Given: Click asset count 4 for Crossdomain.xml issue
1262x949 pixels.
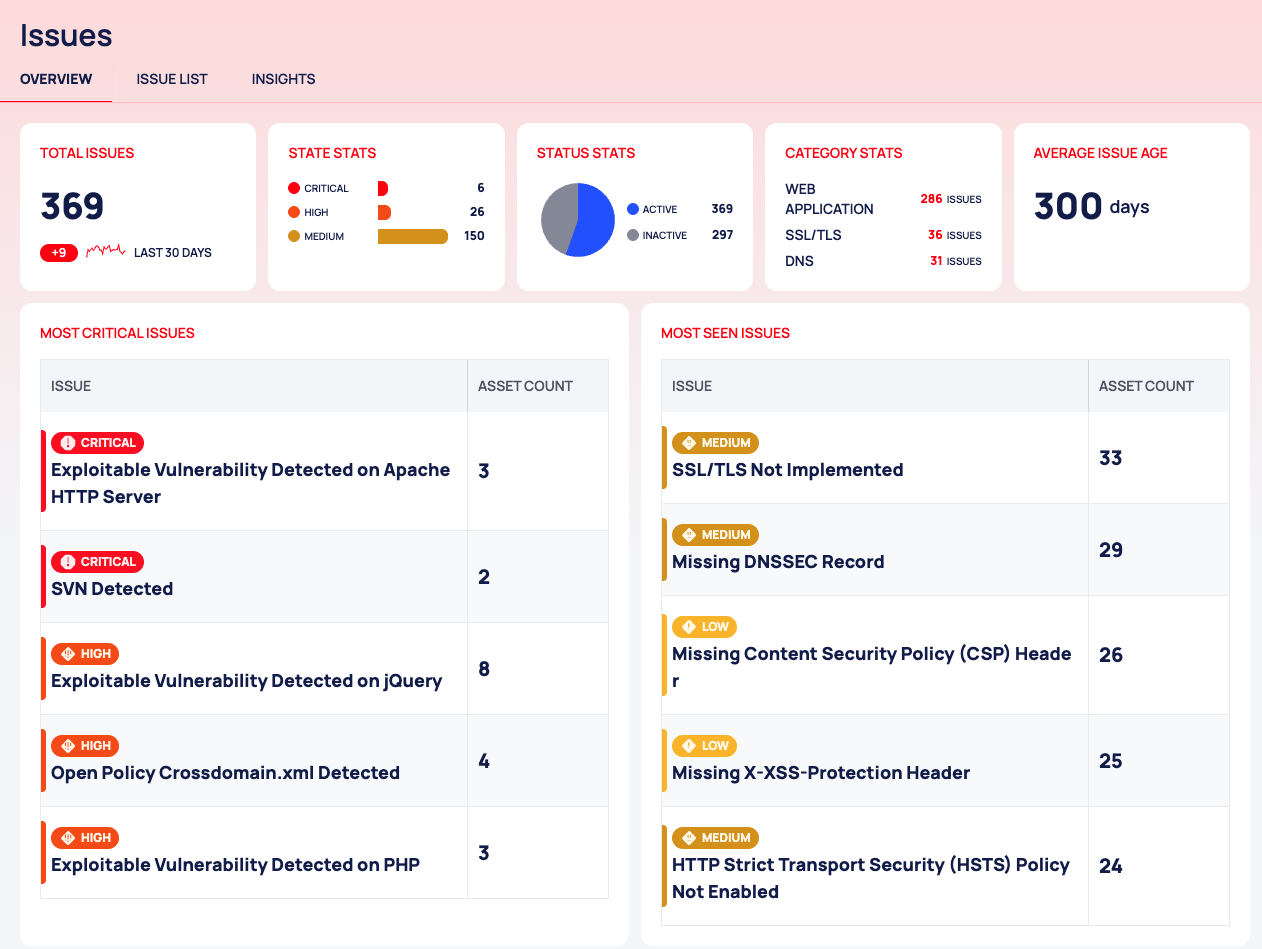Looking at the screenshot, I should tap(484, 761).
